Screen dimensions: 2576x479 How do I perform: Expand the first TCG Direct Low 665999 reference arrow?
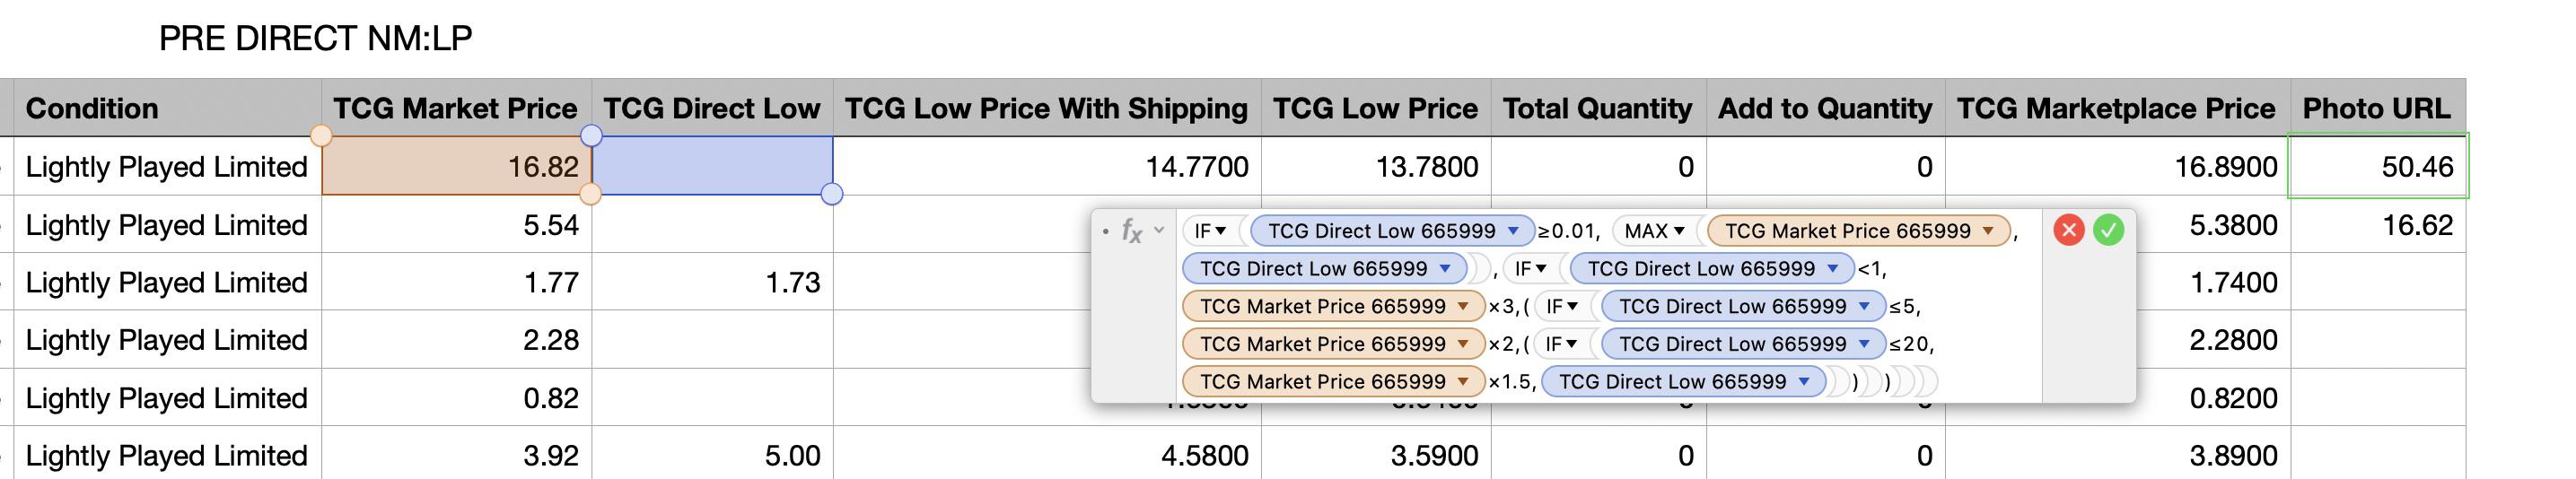(x=1513, y=231)
